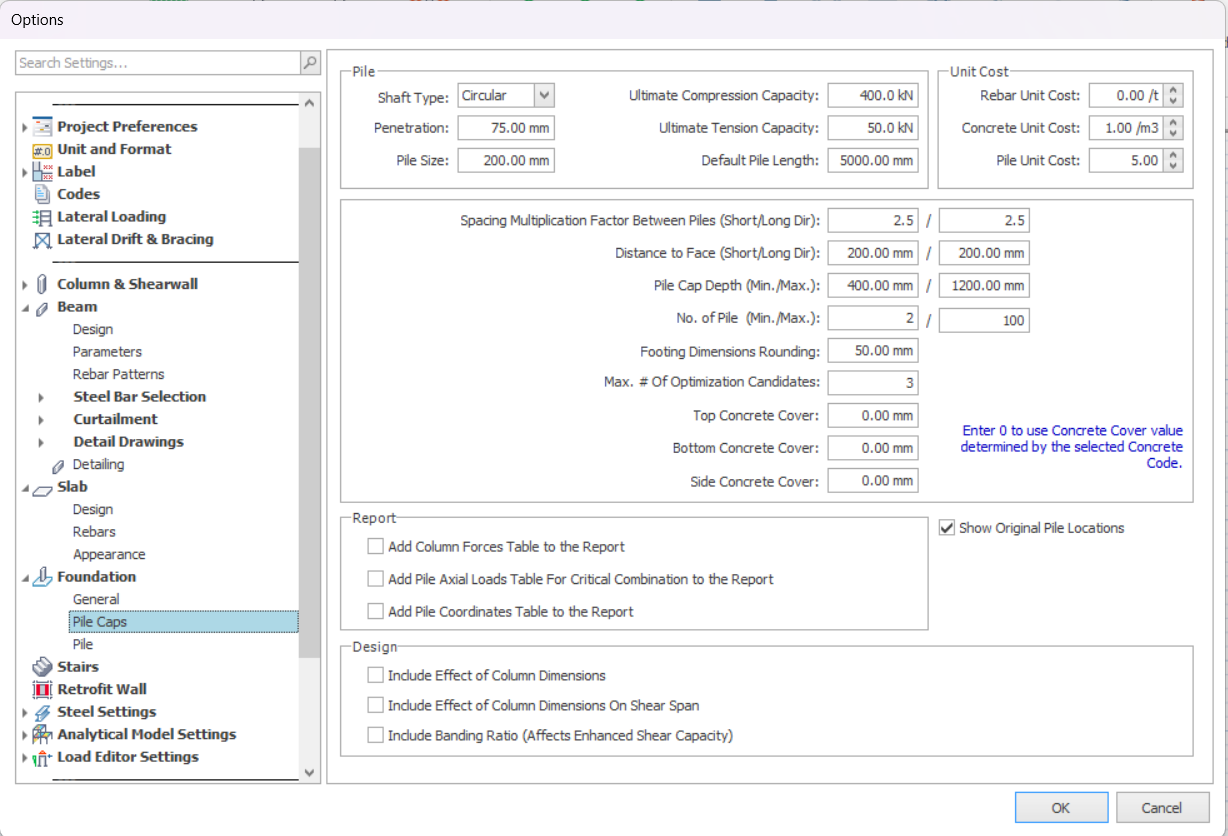Enable Include Banding Ratio checkbox
The width and height of the screenshot is (1228, 836).
(x=376, y=736)
